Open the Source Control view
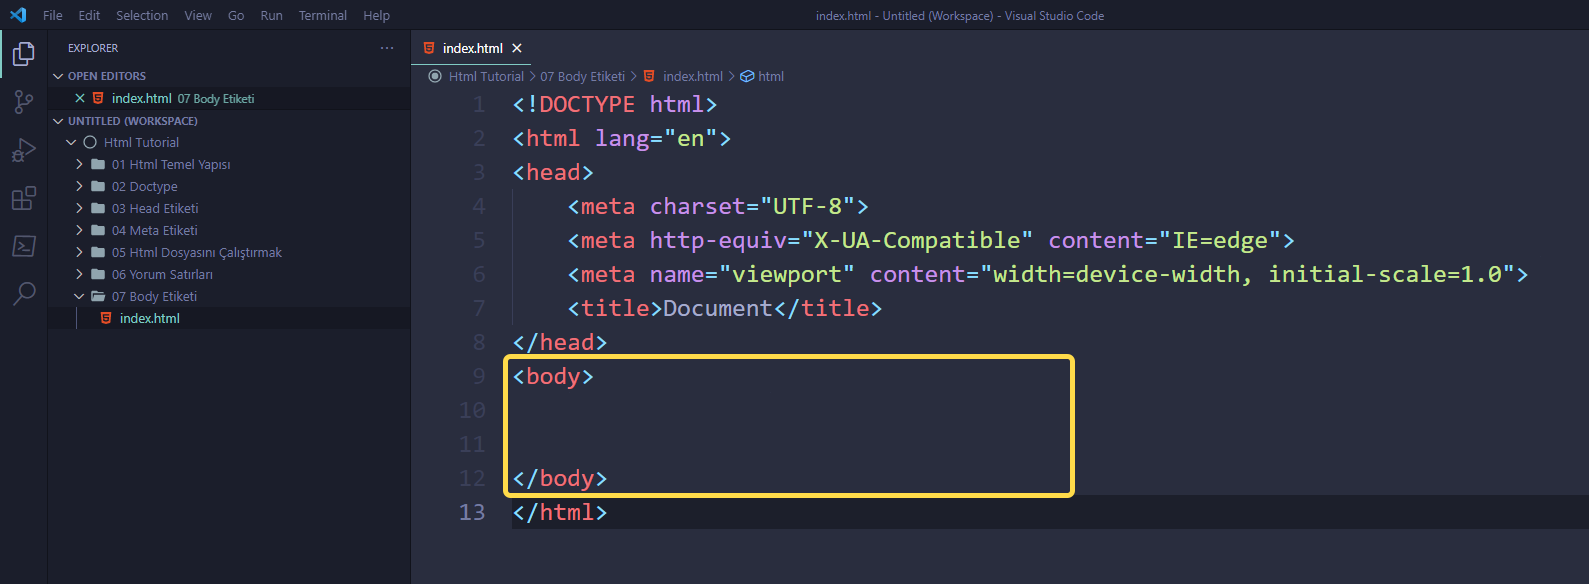Screen dimensions: 1589x584 click(23, 102)
